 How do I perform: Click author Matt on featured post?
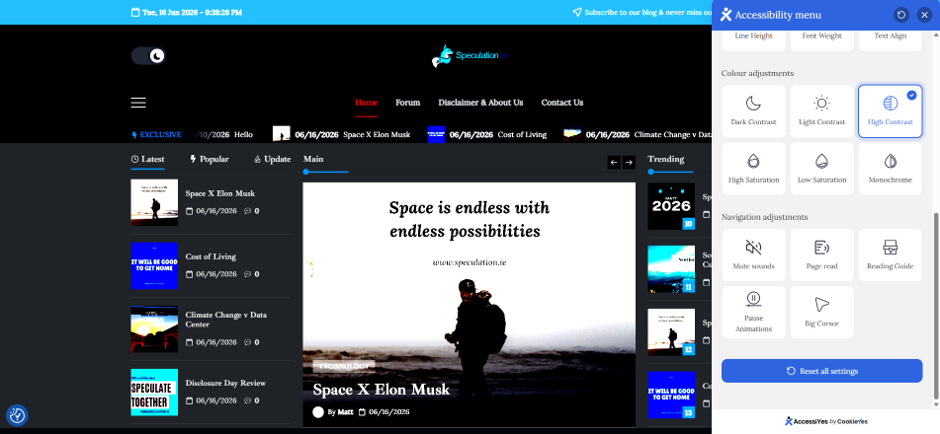tap(345, 412)
